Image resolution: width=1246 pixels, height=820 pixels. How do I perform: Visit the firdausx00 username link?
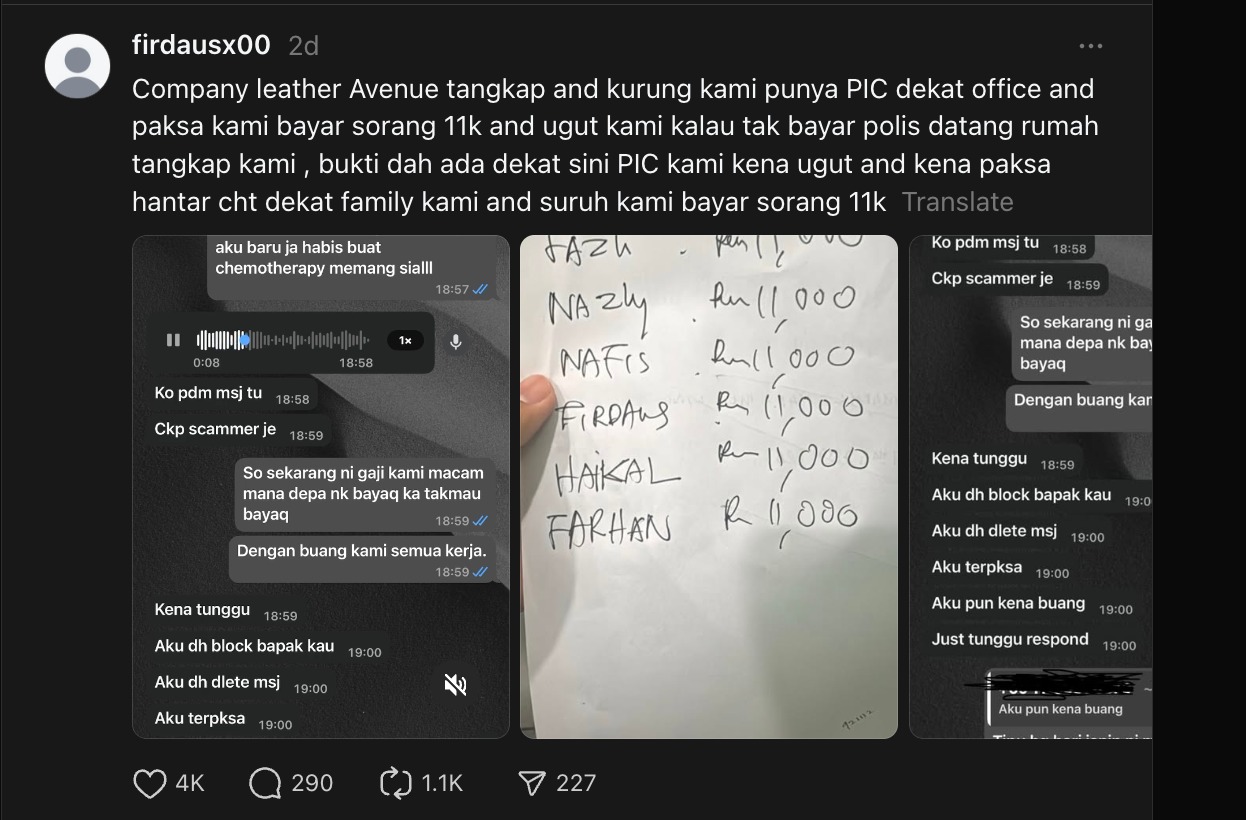201,45
